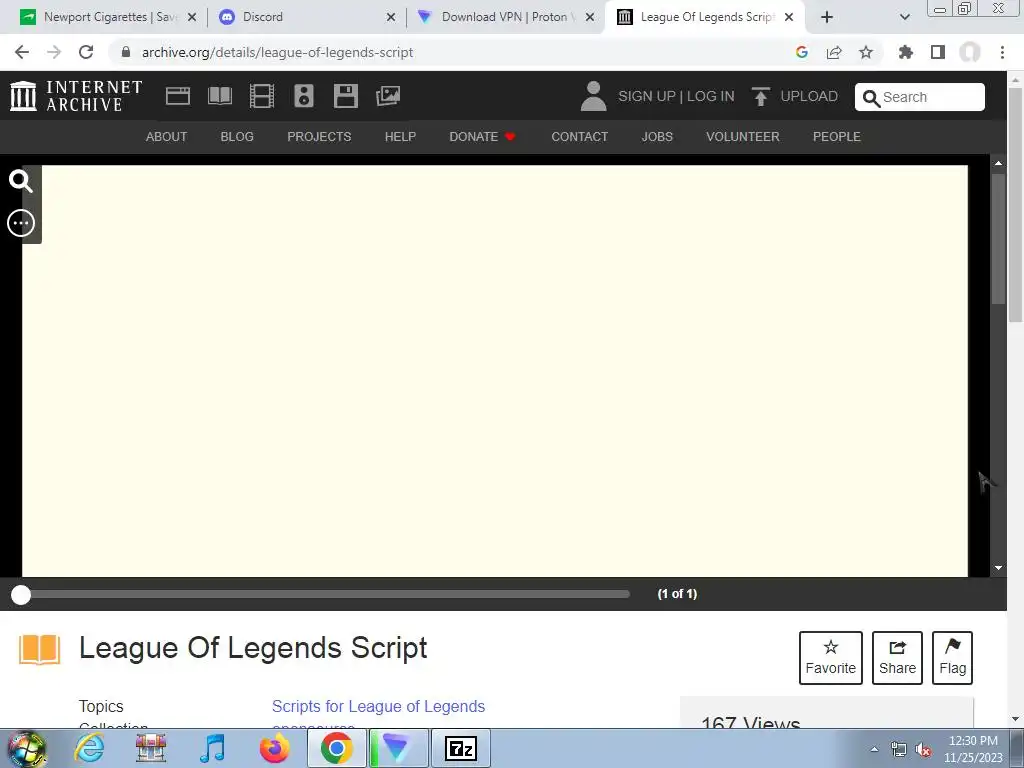1024x768 pixels.
Task: Click the Favorite button
Action: (831, 658)
